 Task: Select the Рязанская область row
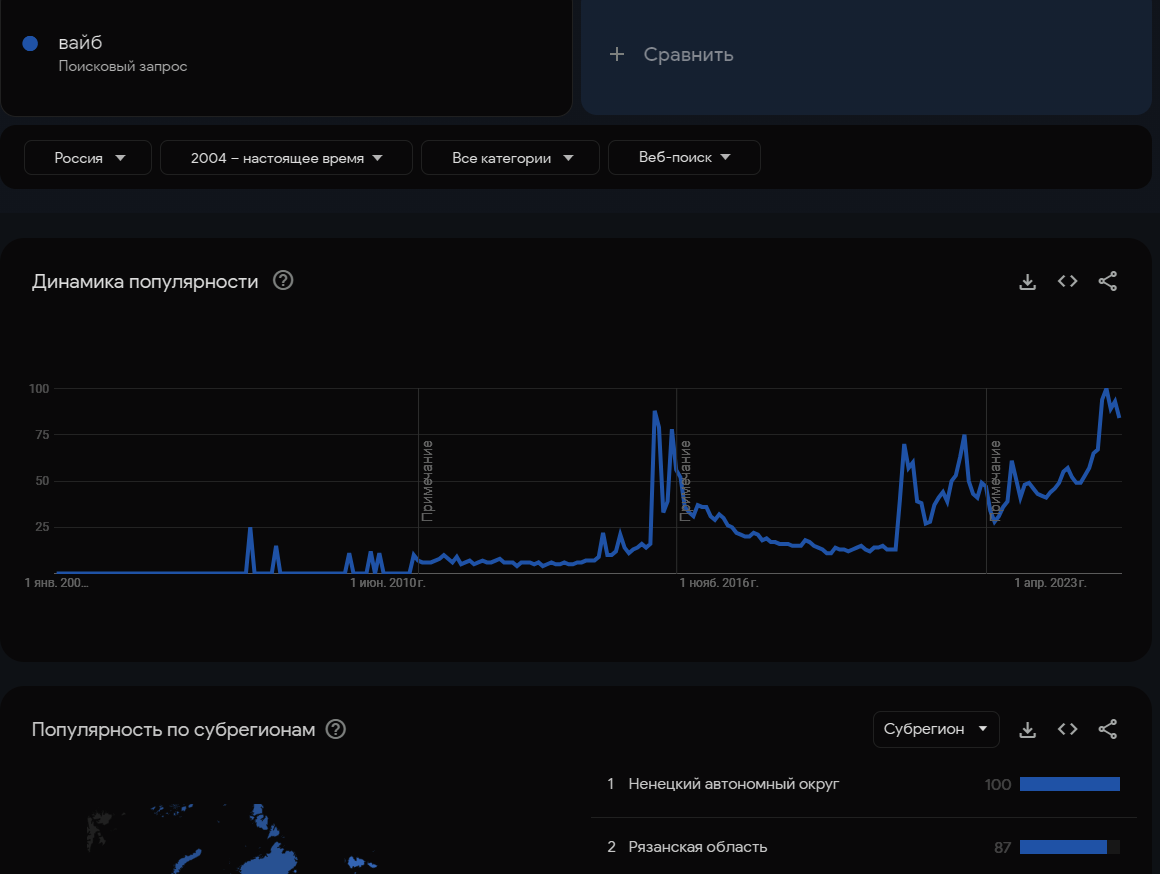(x=863, y=847)
